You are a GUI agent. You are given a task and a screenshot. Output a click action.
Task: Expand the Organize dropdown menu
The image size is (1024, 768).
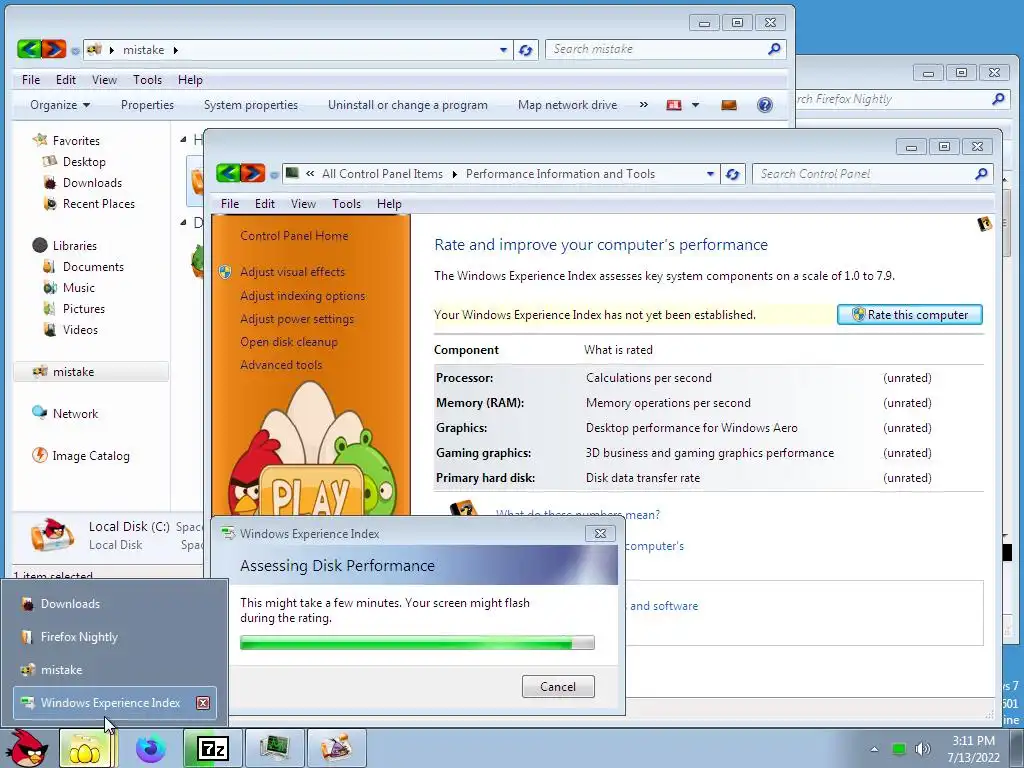(60, 105)
